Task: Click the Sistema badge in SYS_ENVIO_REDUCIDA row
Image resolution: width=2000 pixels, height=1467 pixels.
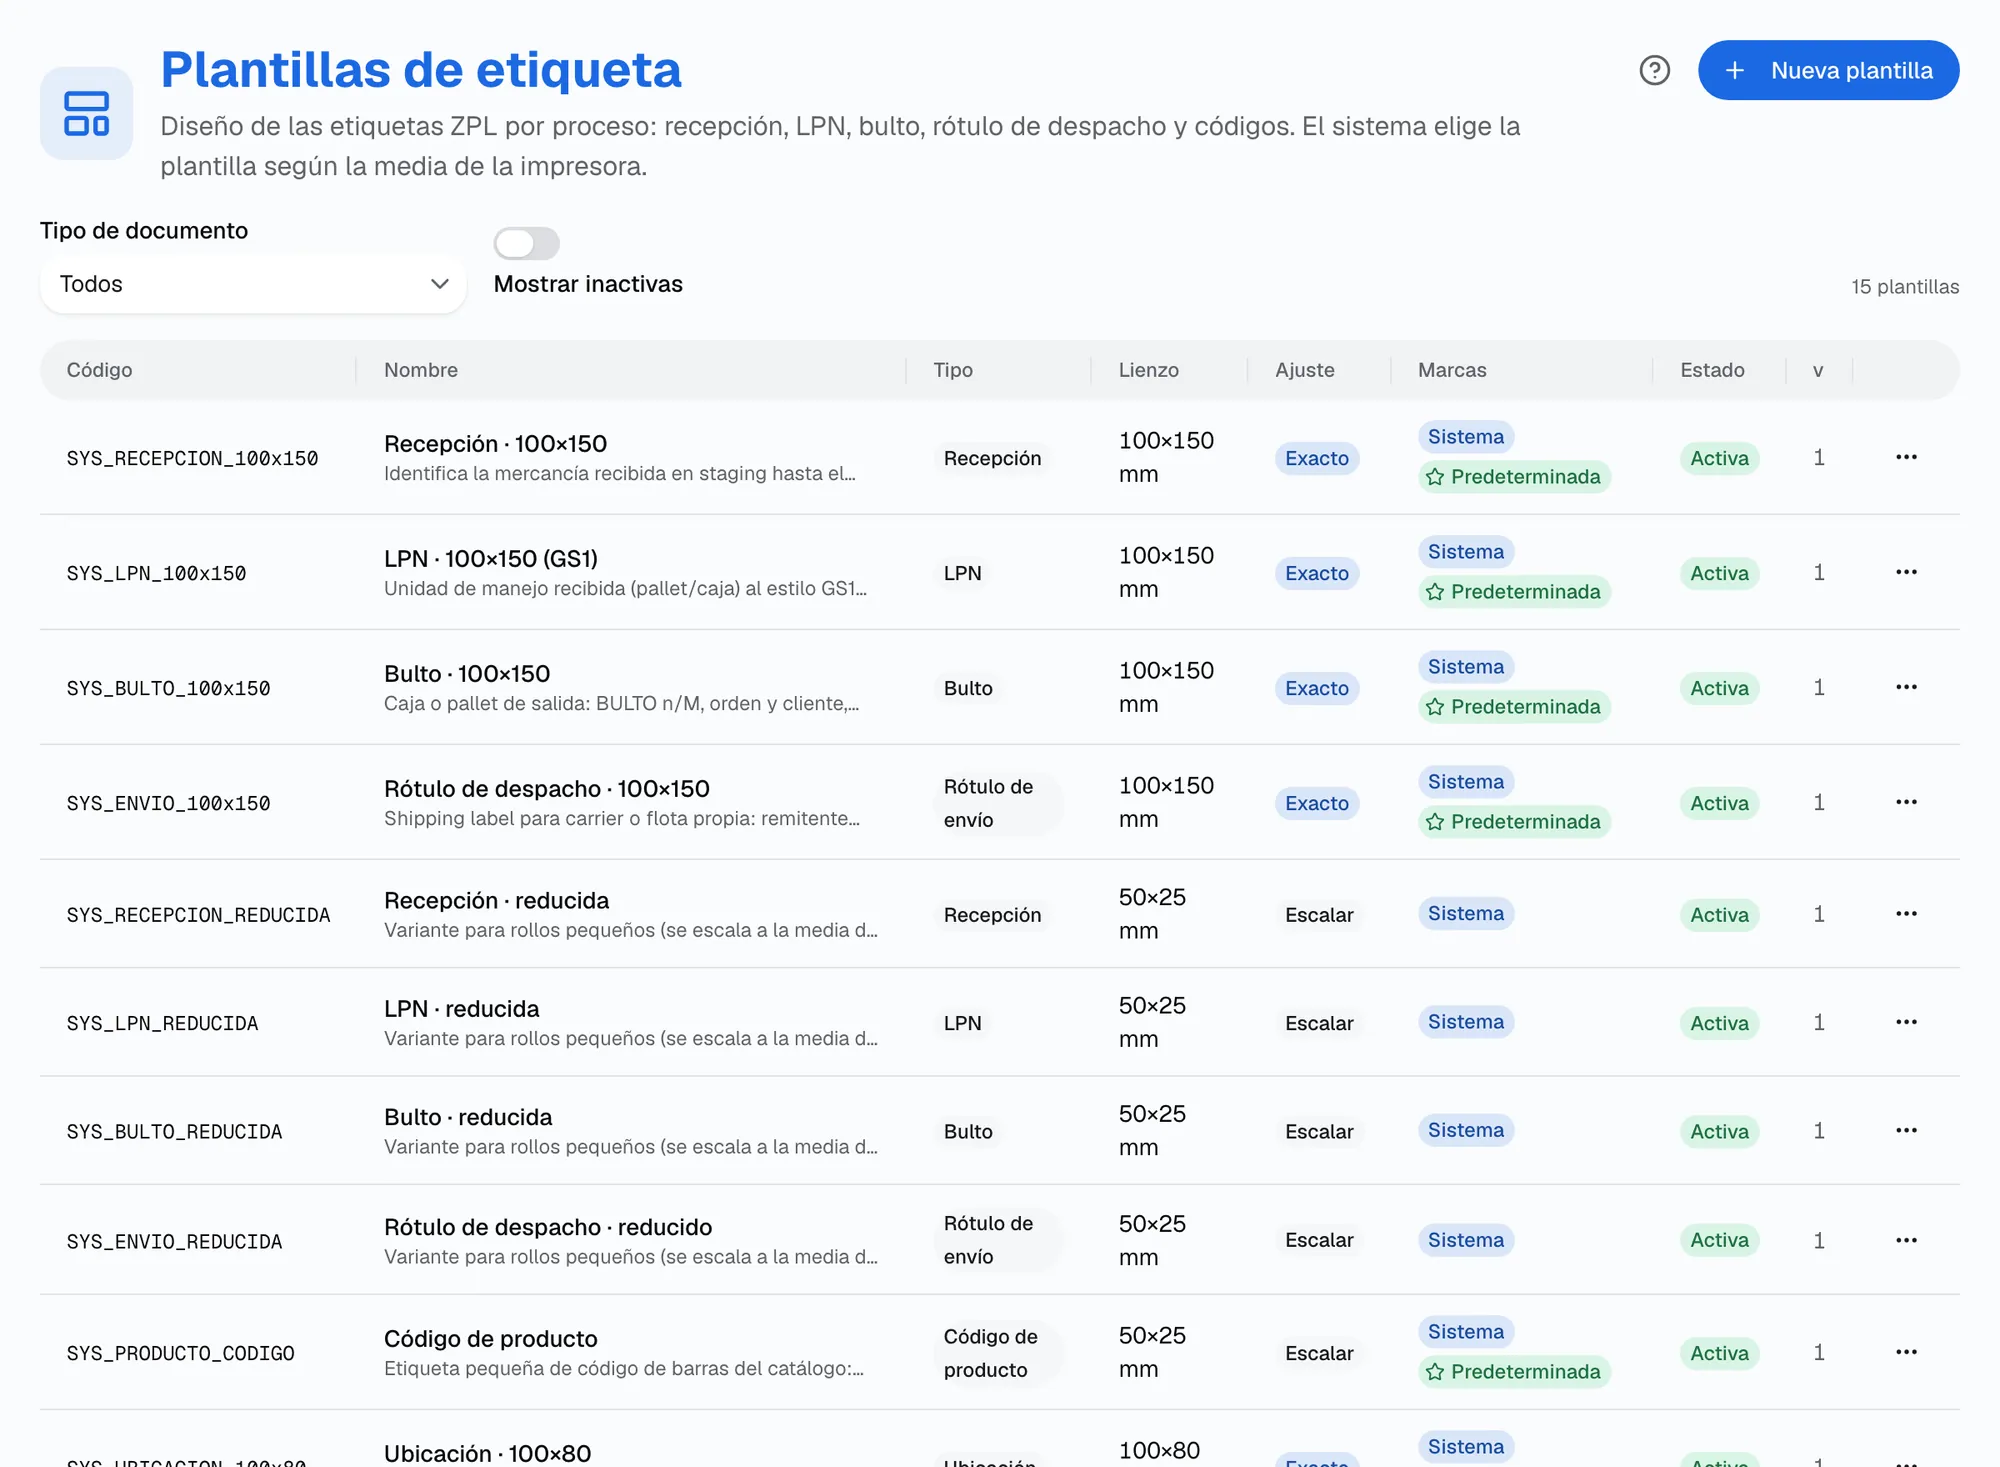Action: [x=1466, y=1240]
